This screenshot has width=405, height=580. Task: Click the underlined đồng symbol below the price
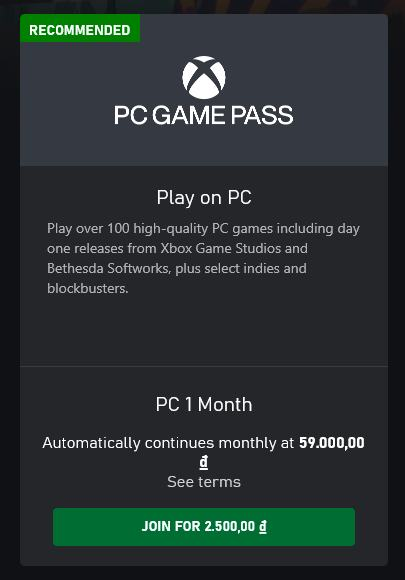[x=204, y=462]
